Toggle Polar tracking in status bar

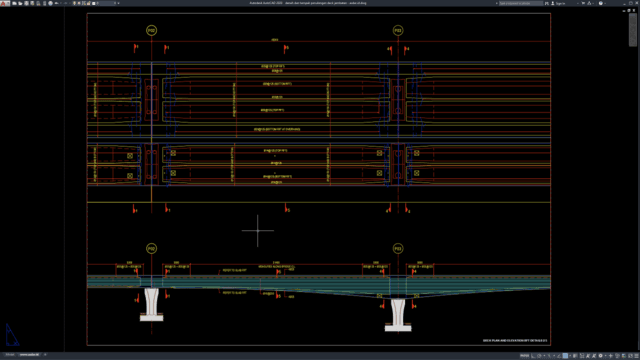[x=539, y=356]
